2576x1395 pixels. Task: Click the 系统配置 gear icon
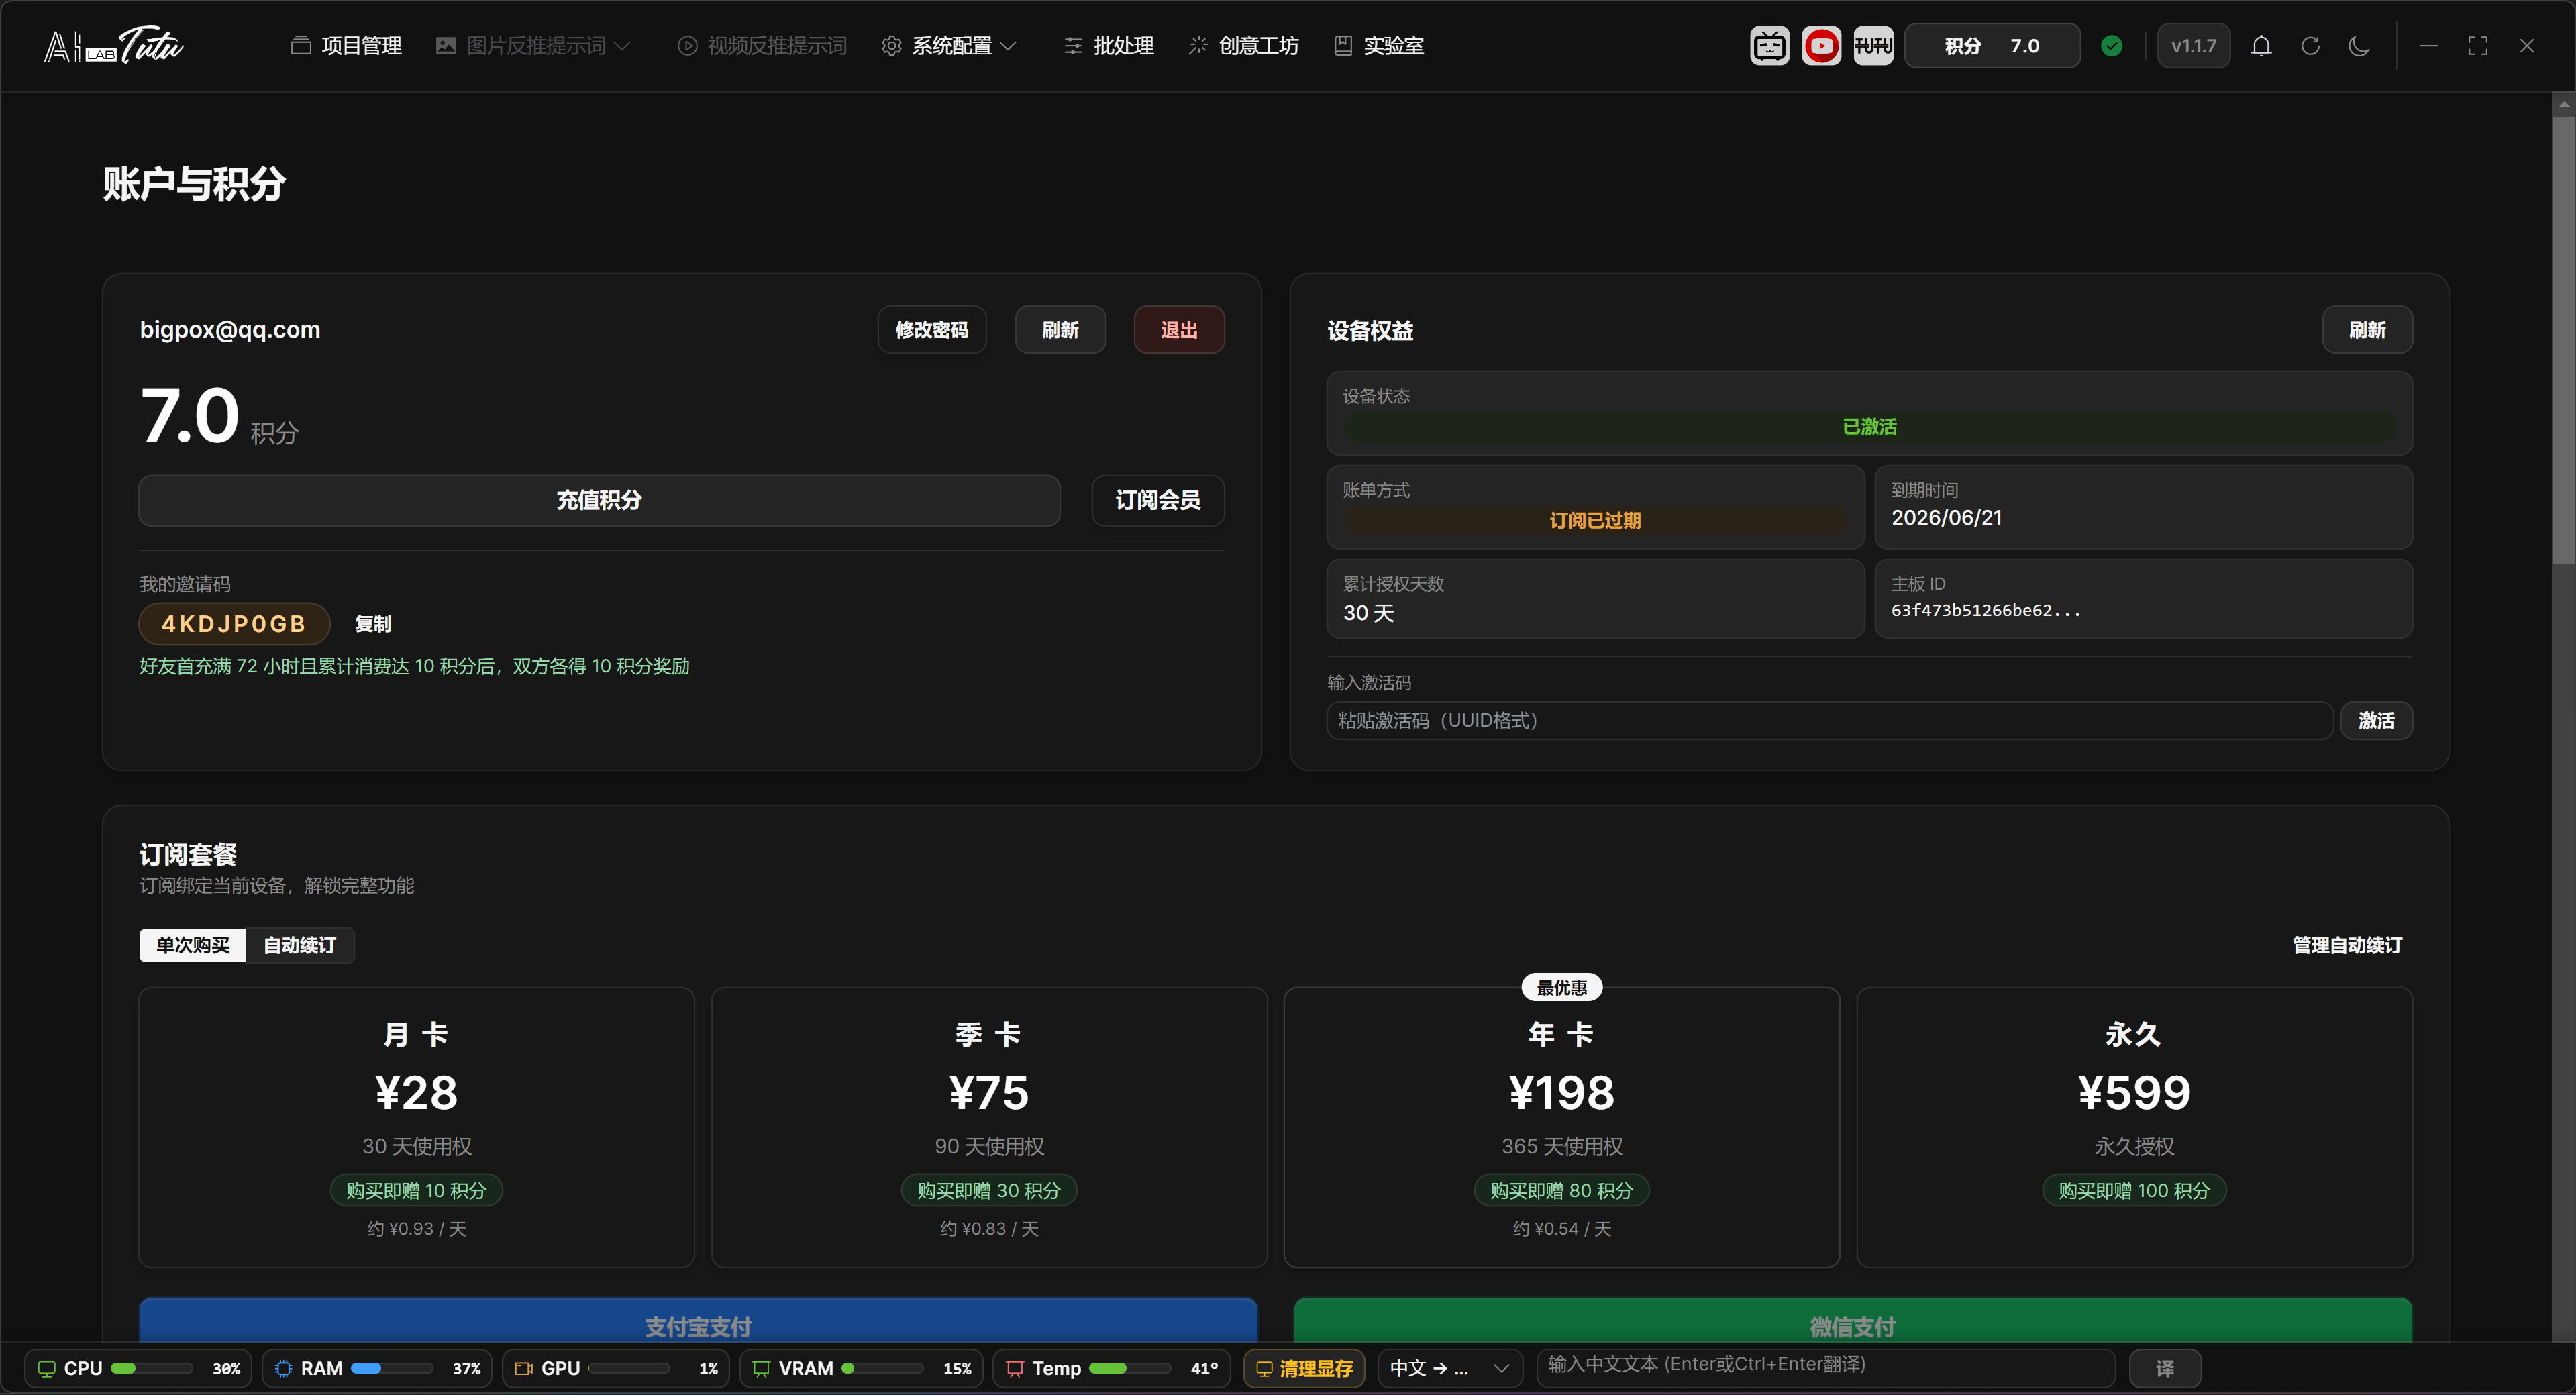(x=891, y=46)
